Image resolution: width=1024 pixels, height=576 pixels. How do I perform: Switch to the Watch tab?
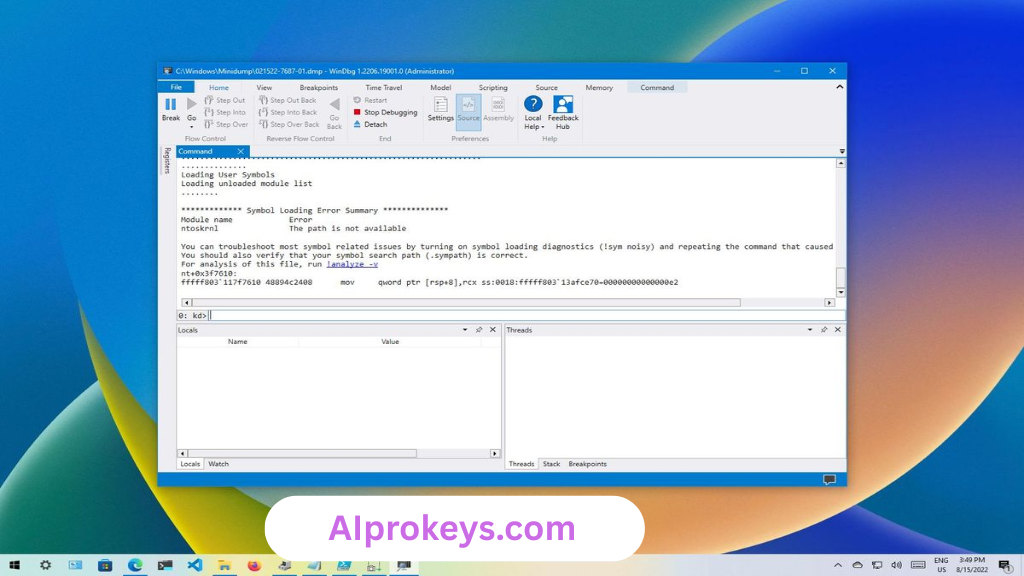pos(218,464)
